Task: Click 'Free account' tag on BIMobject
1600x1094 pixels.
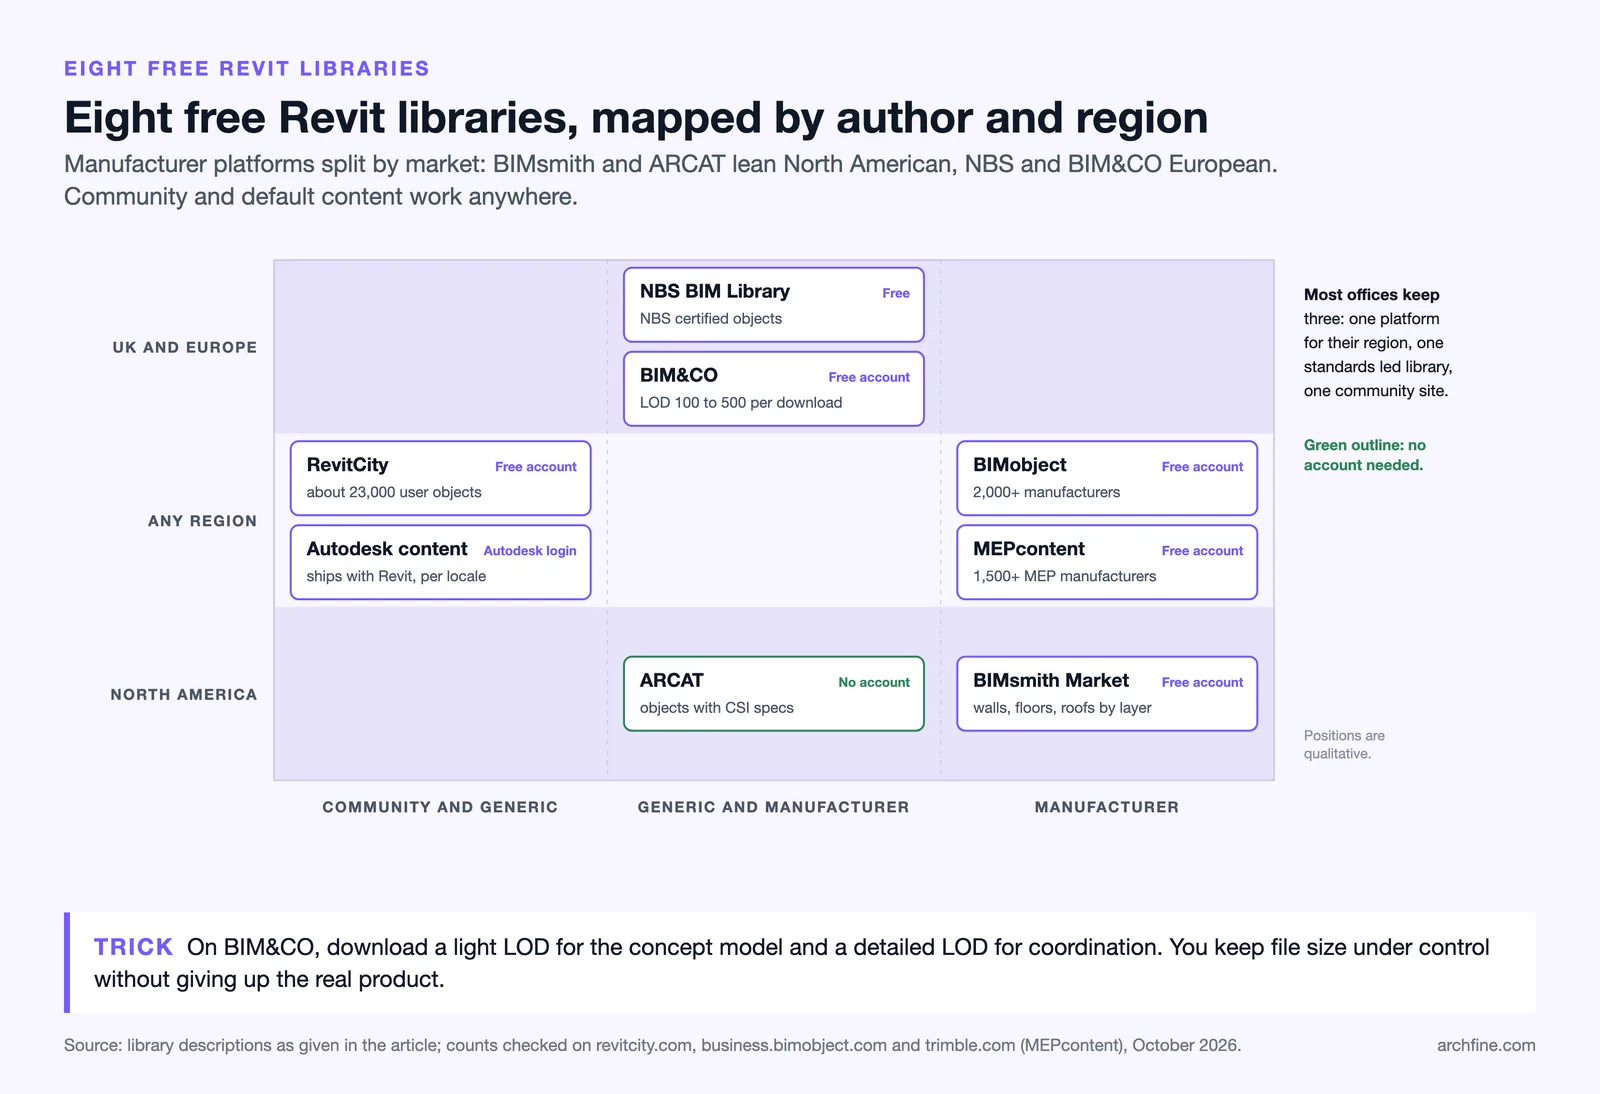Action: (1202, 467)
